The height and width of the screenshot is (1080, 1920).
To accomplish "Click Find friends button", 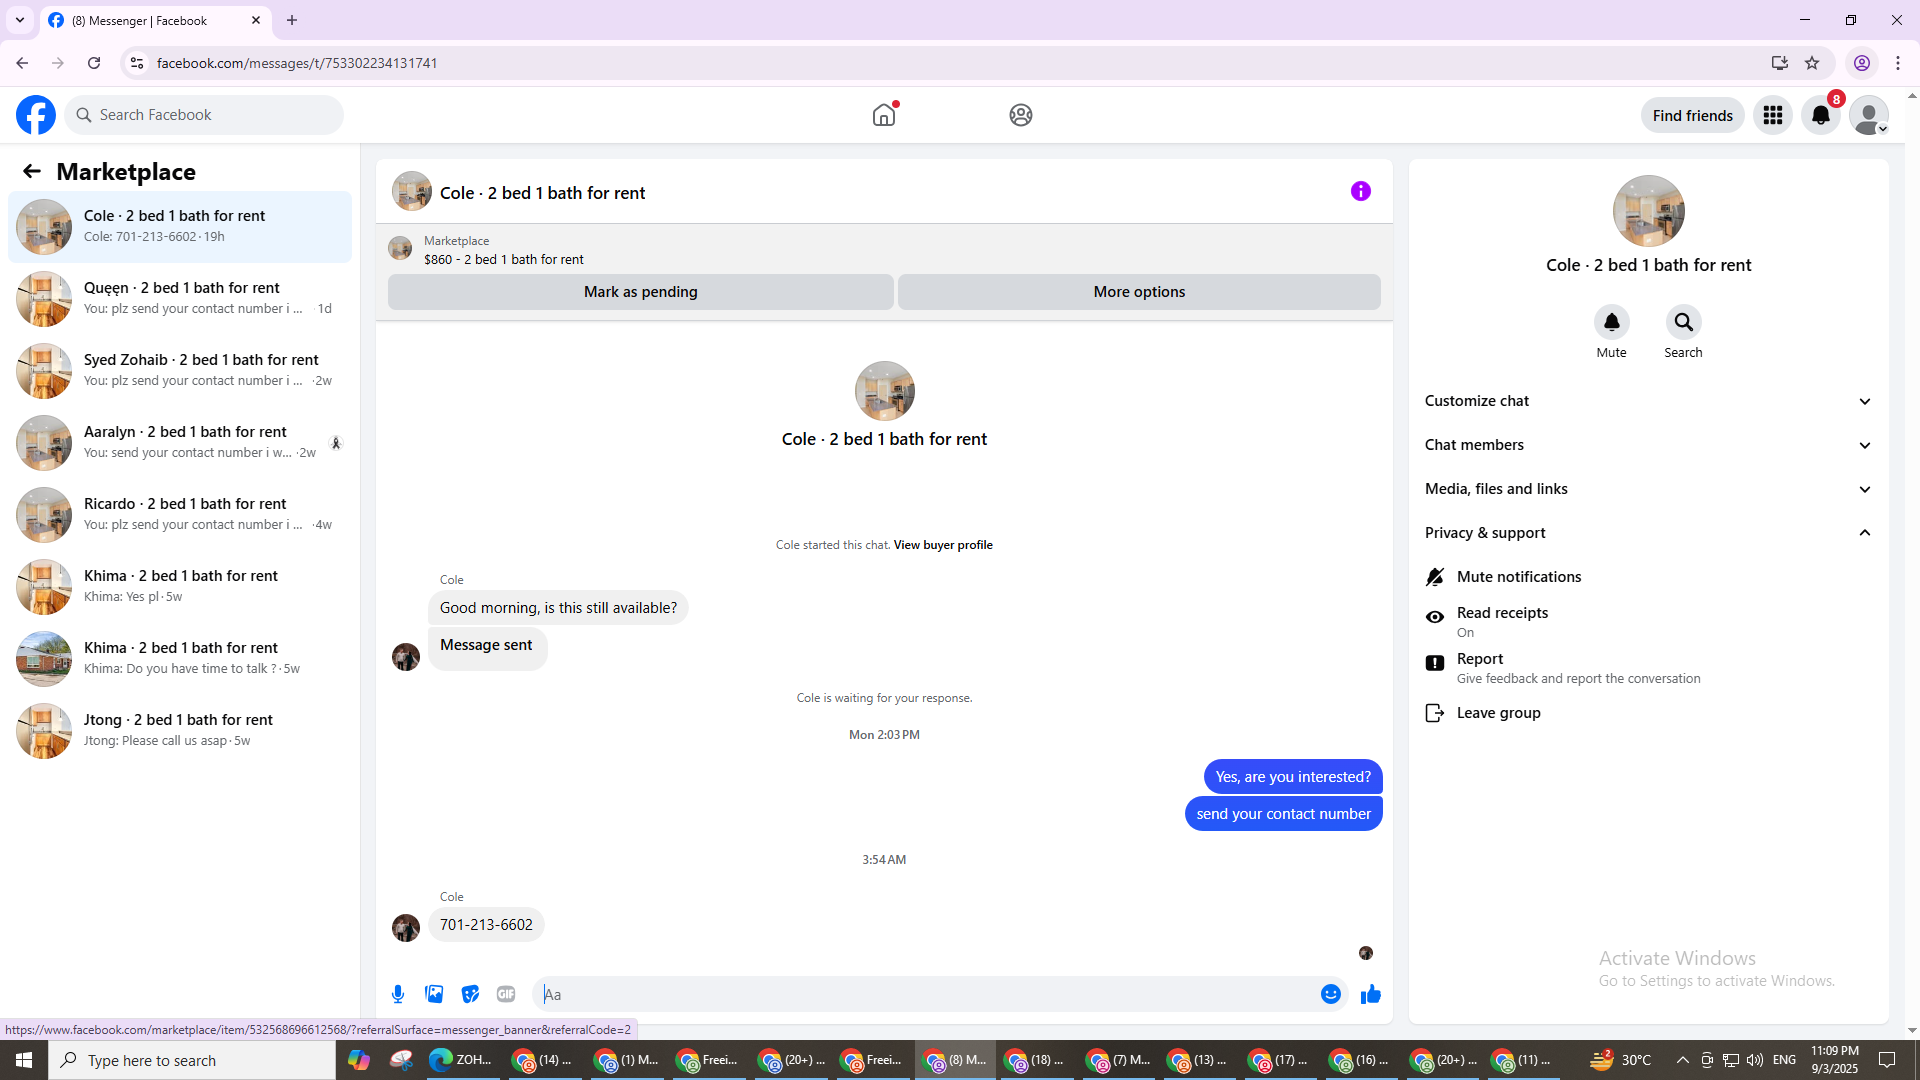I will point(1693,115).
